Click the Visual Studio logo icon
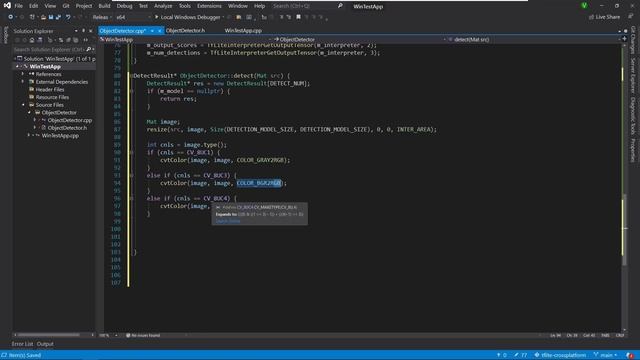Viewport: 640px width, 360px height. (7, 6)
